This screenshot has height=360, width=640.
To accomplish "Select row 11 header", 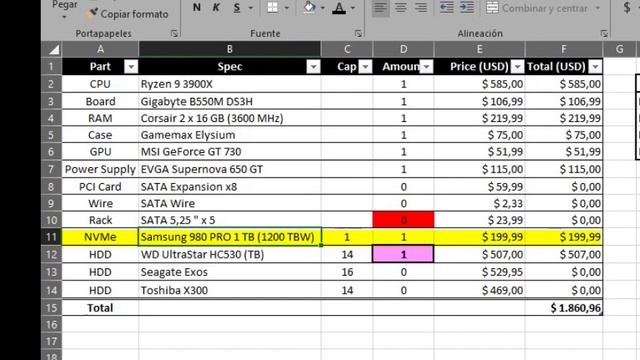I will click(51, 237).
